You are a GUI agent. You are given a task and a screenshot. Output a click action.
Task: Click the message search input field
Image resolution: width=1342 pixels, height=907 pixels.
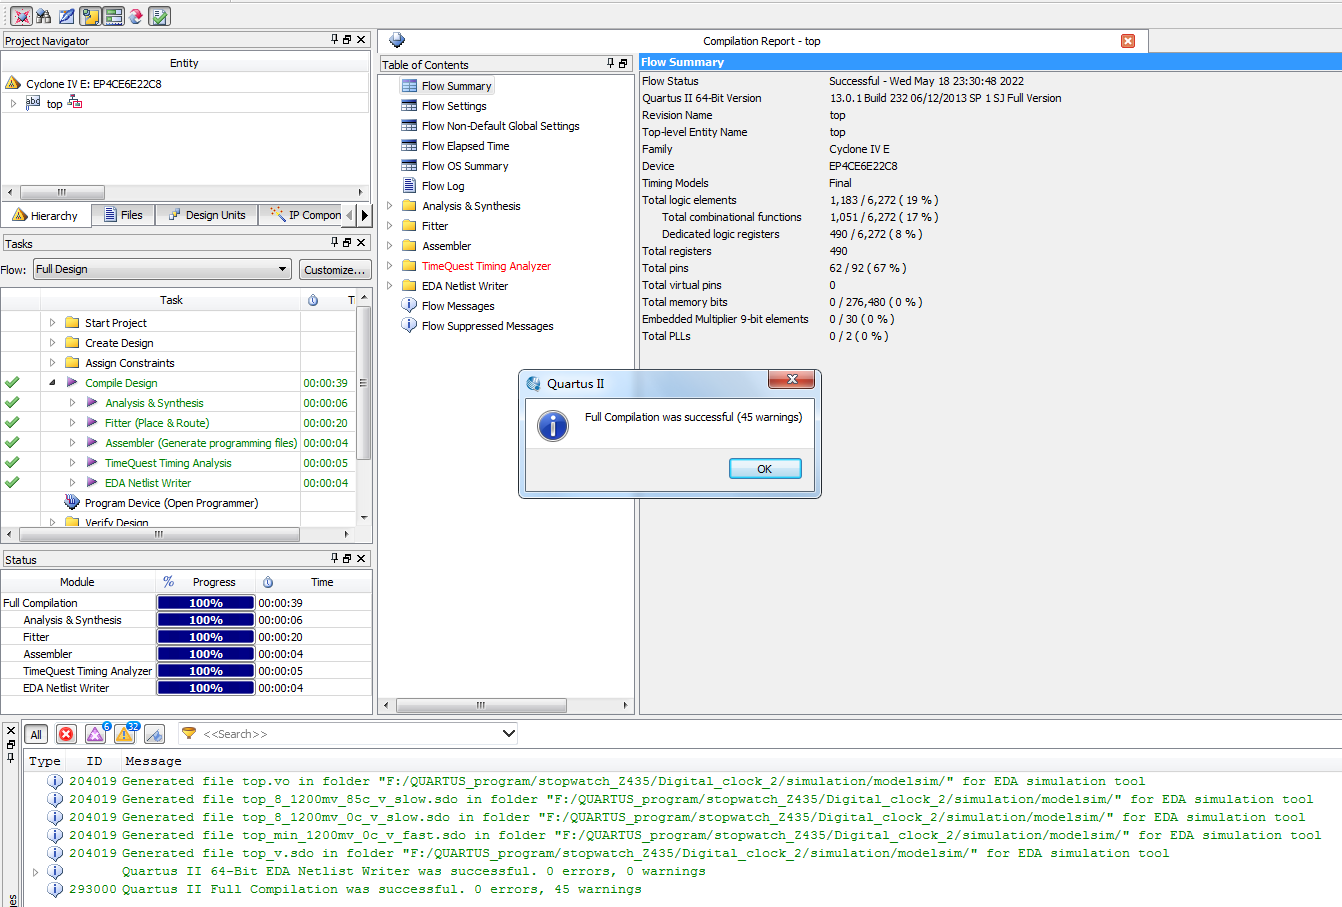tap(348, 733)
